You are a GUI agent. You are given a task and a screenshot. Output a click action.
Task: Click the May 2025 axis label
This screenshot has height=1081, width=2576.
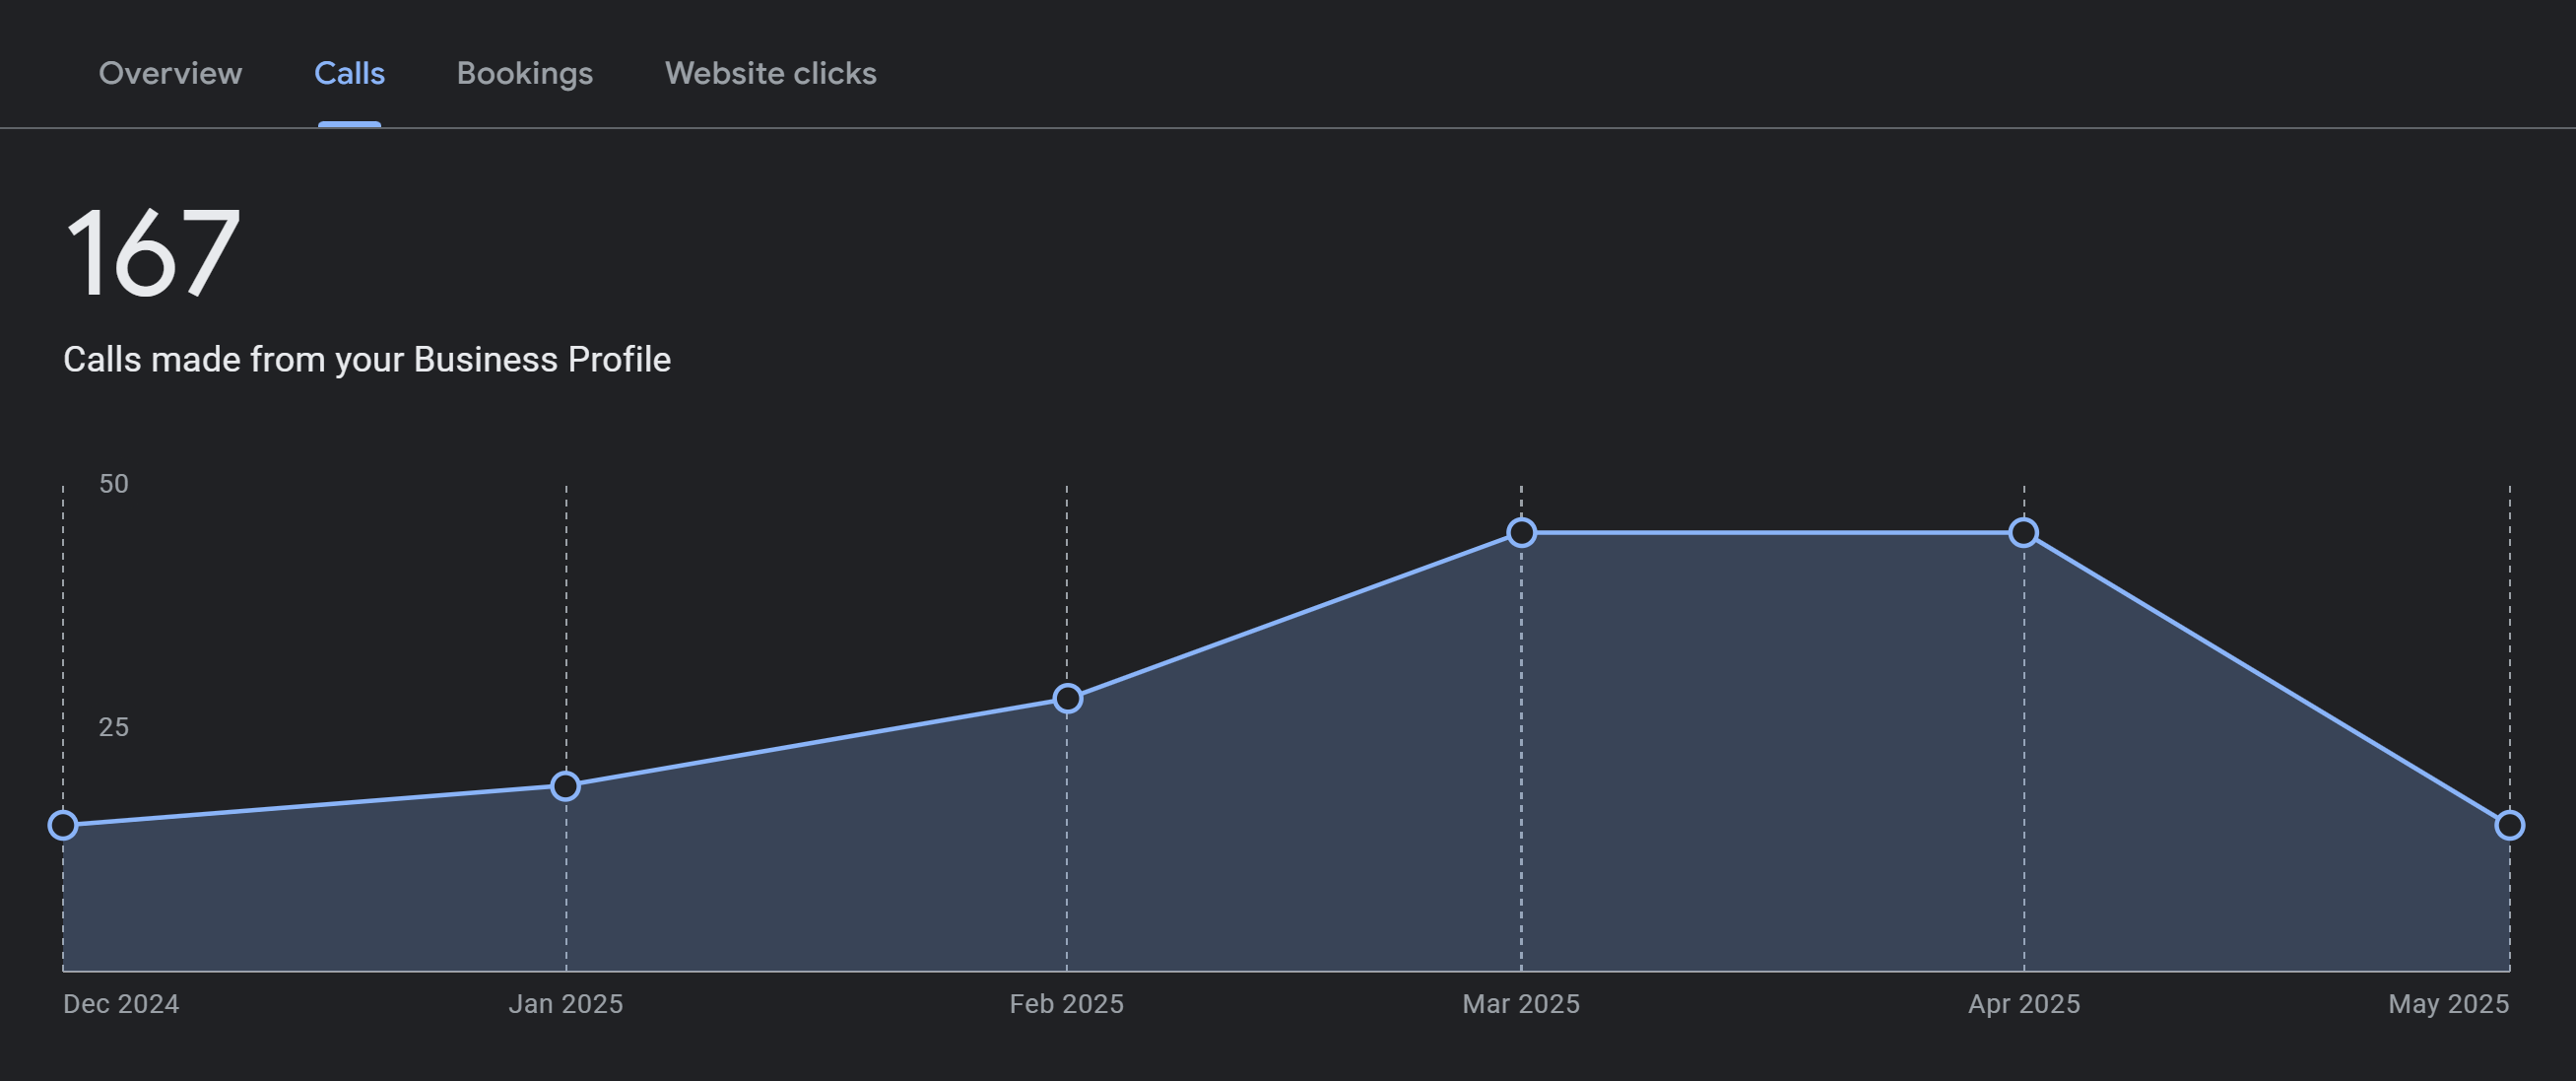pos(2449,1004)
